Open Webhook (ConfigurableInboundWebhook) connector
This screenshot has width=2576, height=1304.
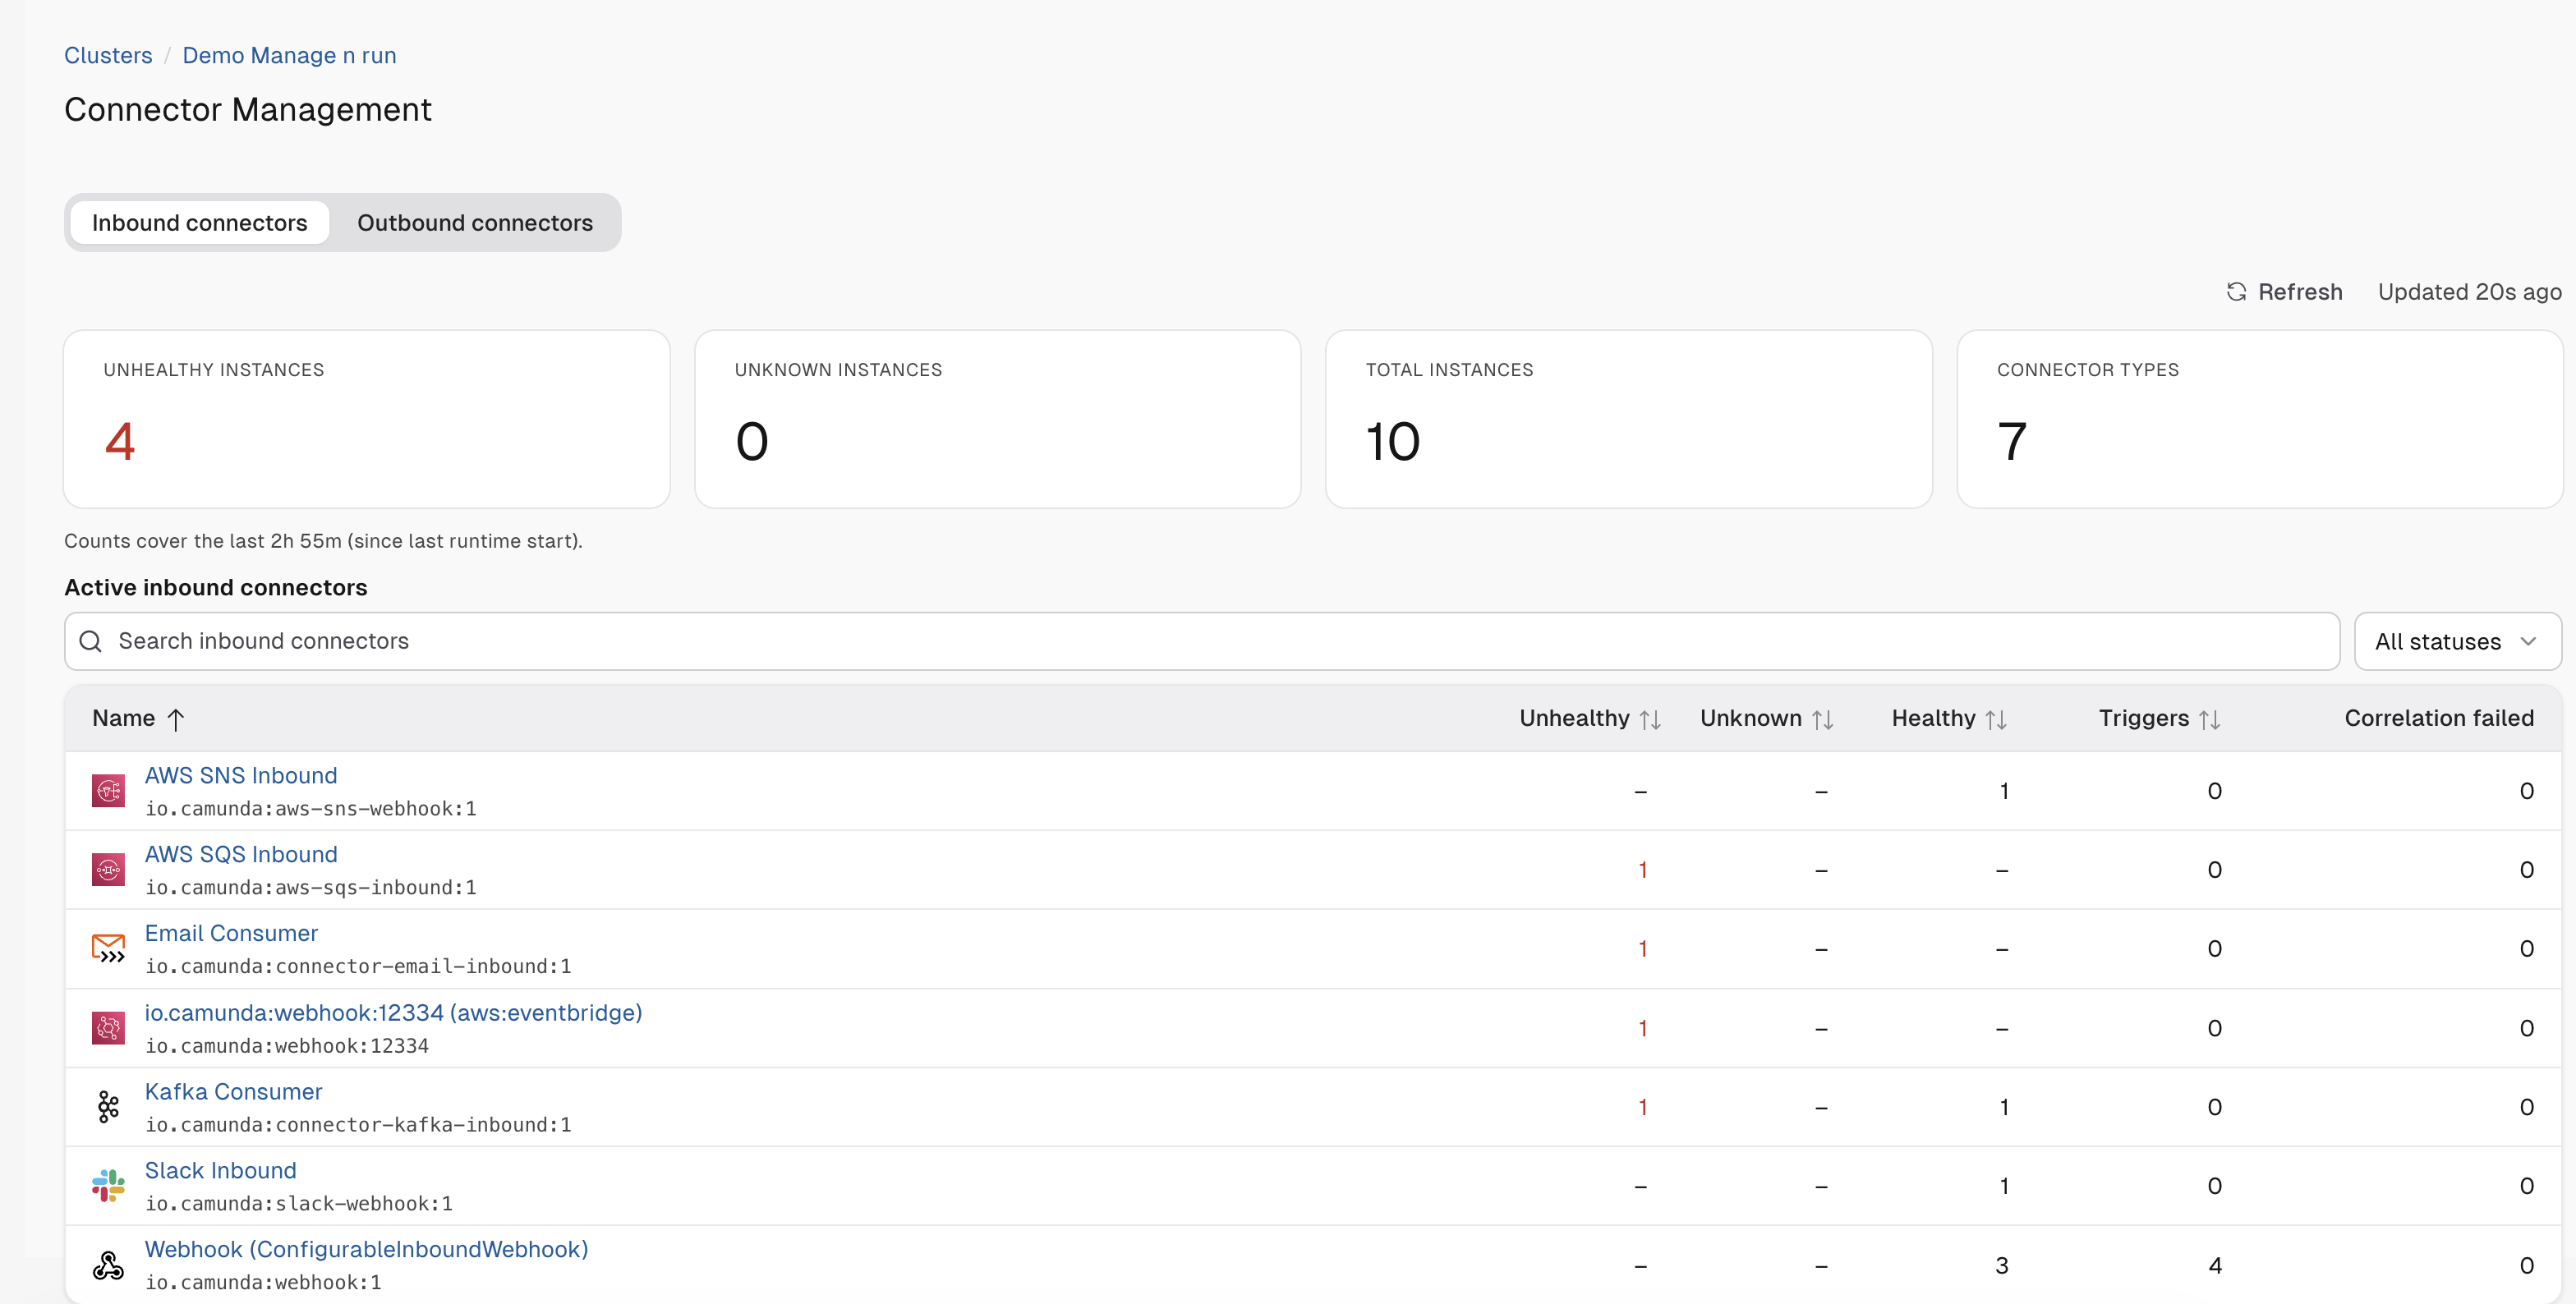(x=366, y=1250)
